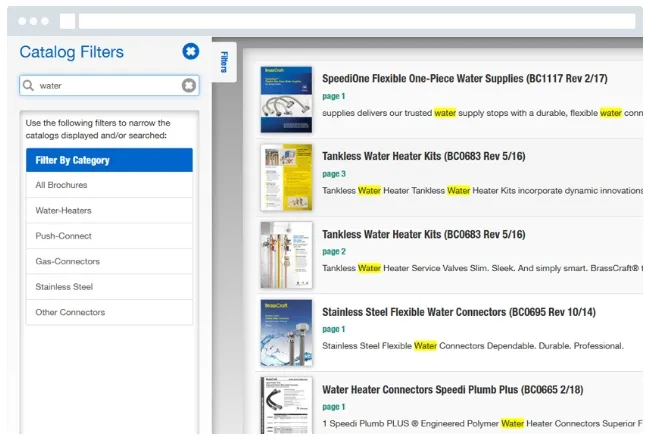652x441 pixels.
Task: Choose the All Brochures category
Action: point(109,185)
